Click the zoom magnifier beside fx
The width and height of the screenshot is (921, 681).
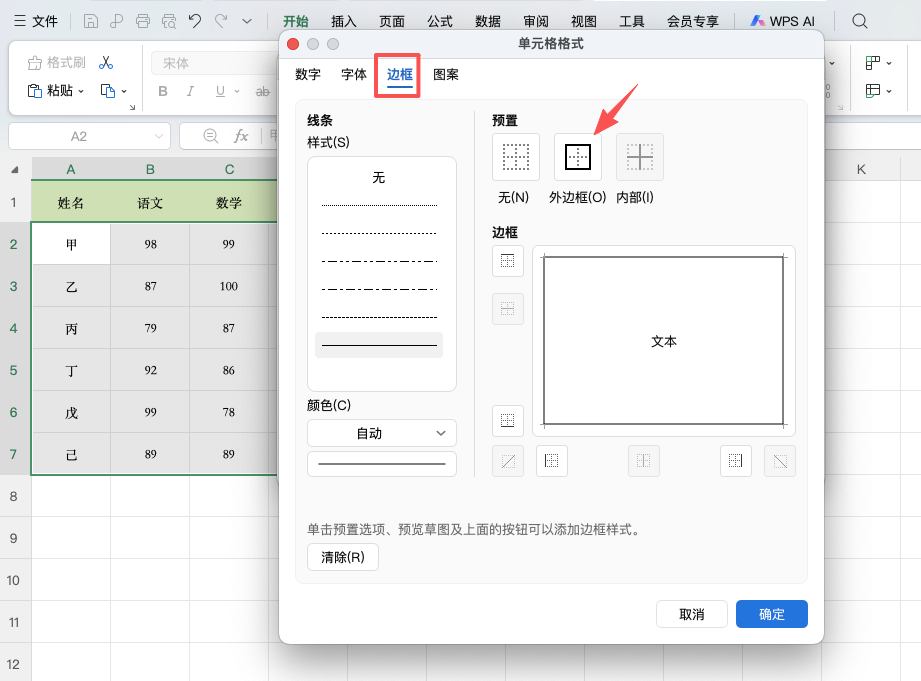(x=211, y=136)
